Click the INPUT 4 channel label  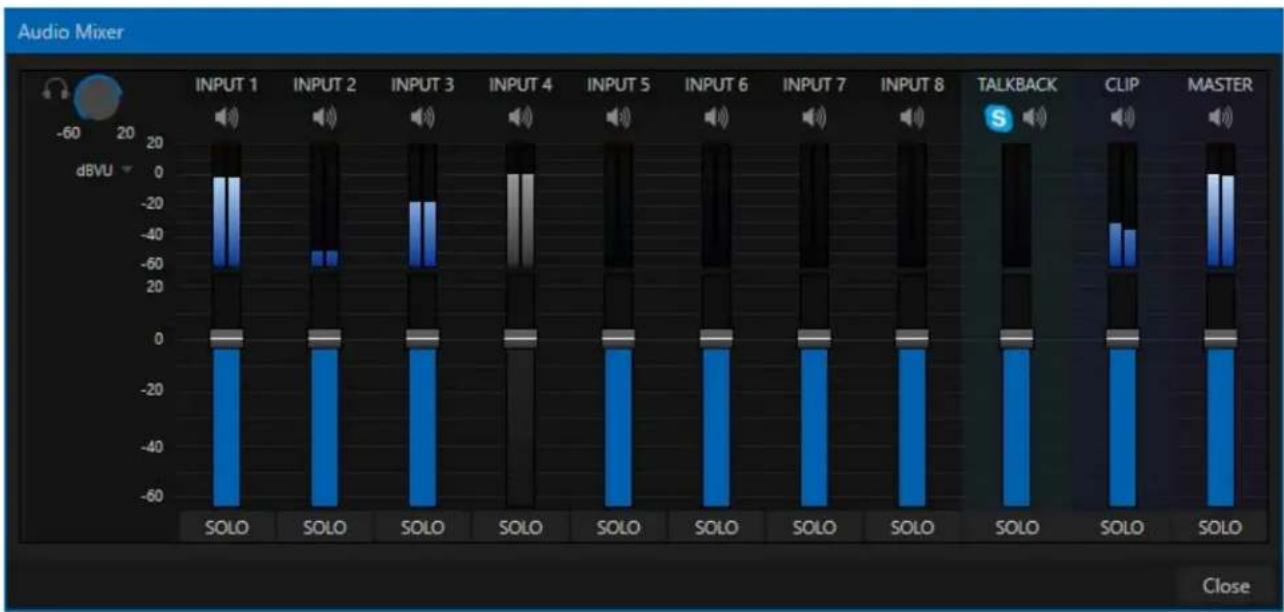(x=520, y=86)
